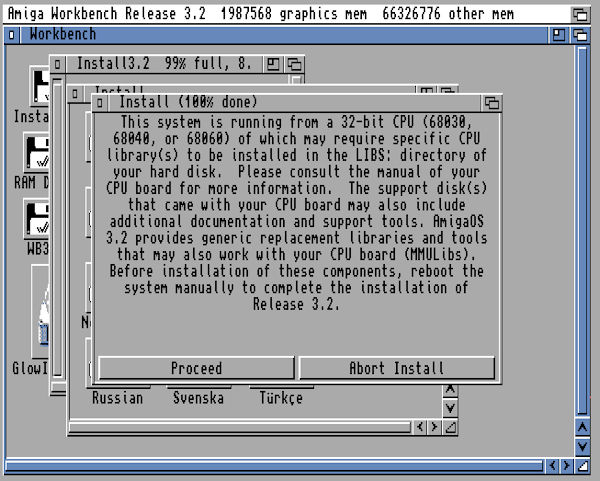
Task: Click the Install dialog depth gadget
Action: [x=492, y=102]
